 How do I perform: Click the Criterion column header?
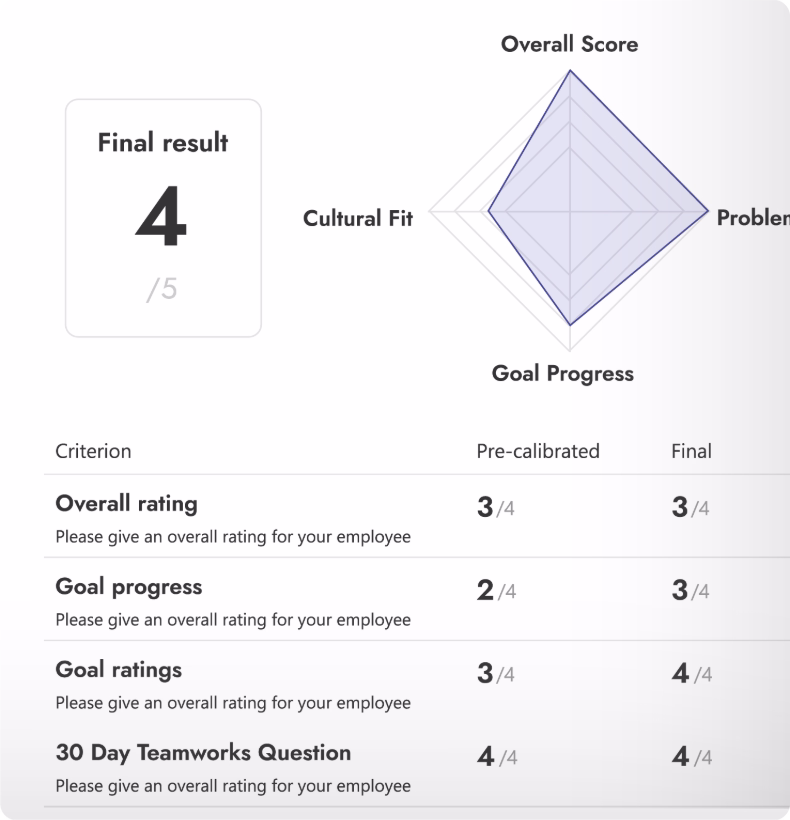pos(93,451)
